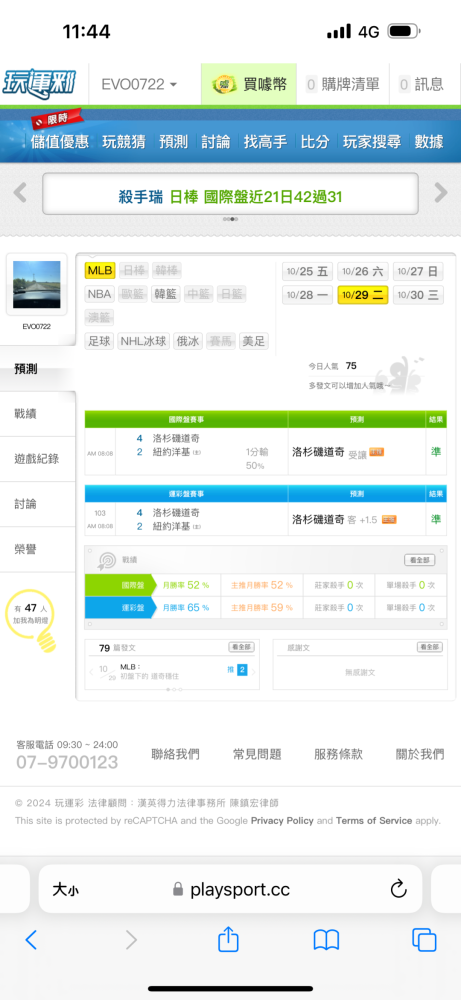Click the previous banner arrow
This screenshot has width=461, height=1000.
pos(20,193)
